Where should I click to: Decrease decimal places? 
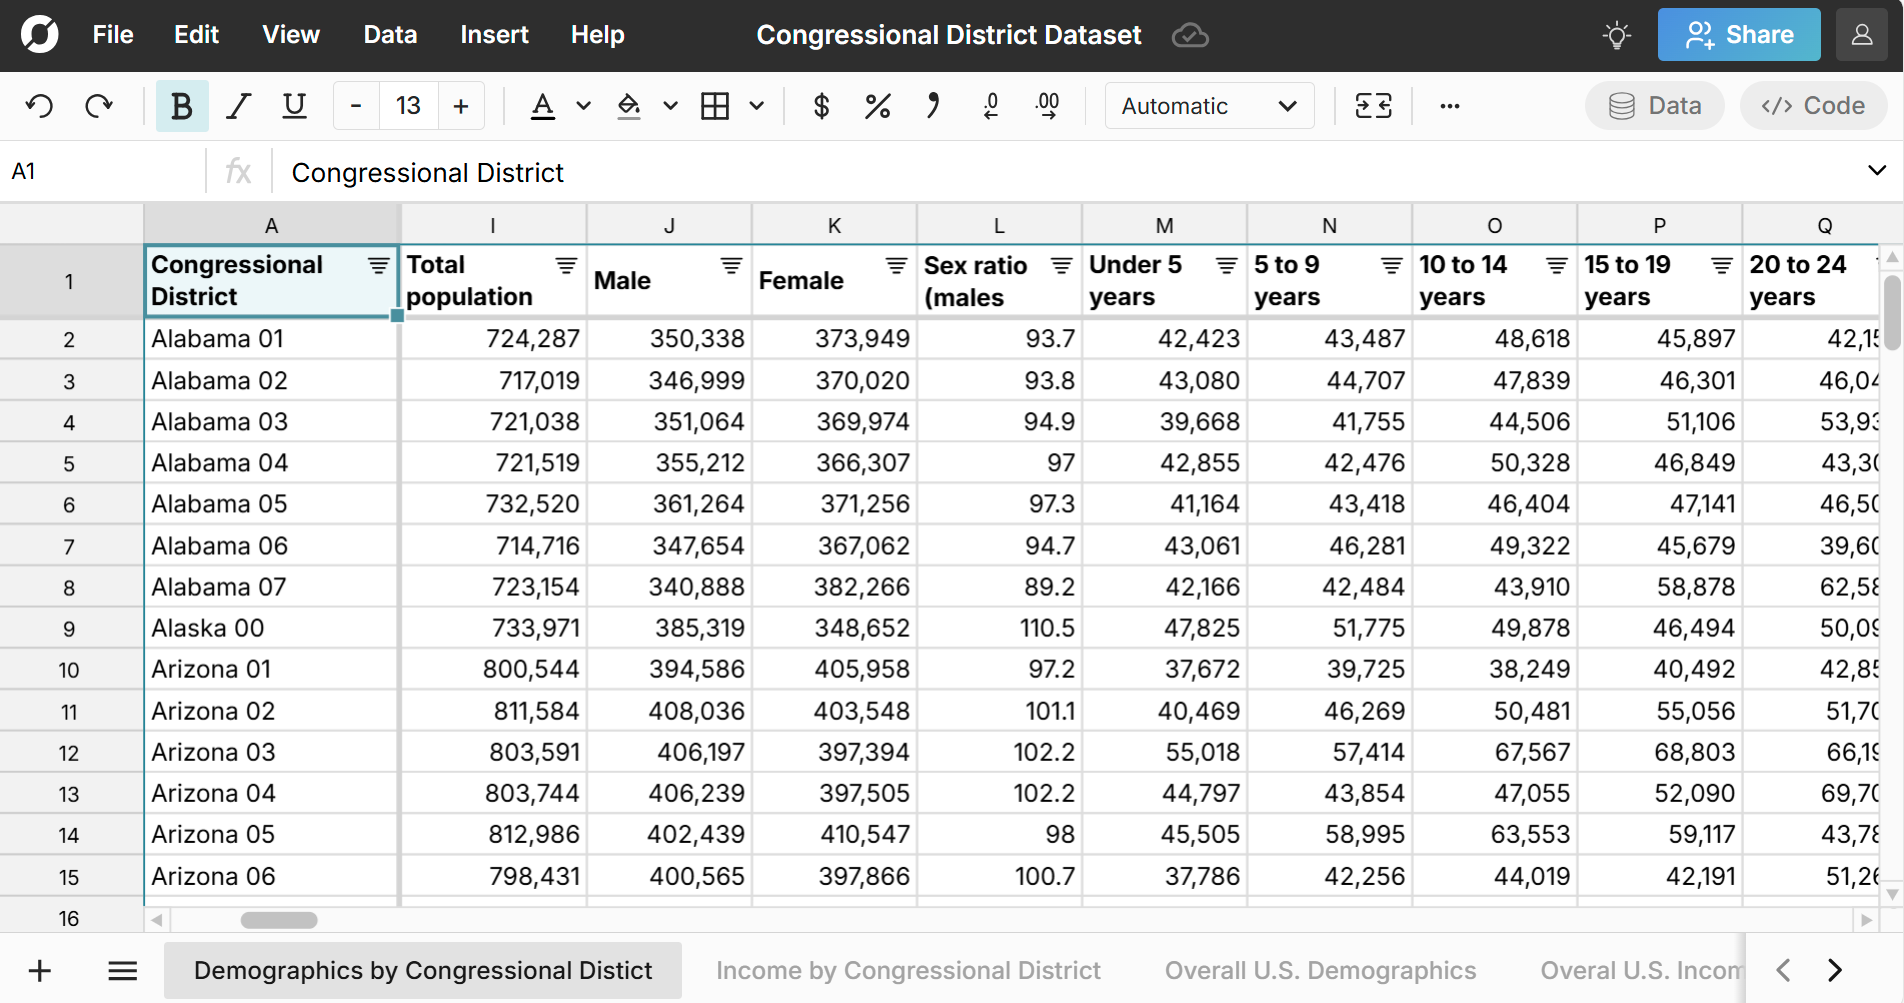point(990,106)
